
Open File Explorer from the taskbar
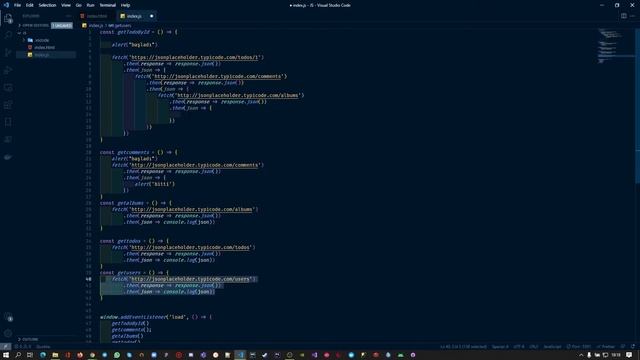point(55,355)
